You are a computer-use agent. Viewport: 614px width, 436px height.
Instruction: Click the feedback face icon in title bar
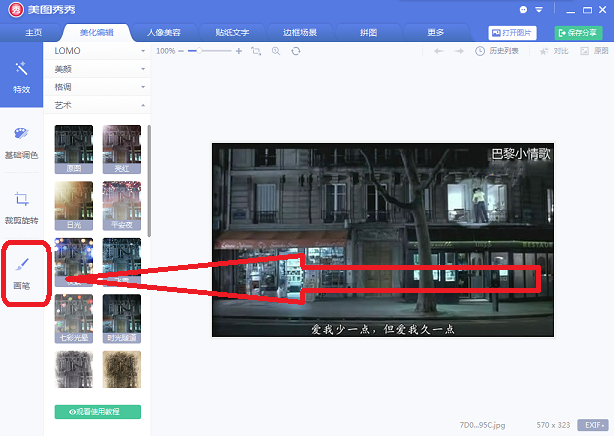click(523, 10)
